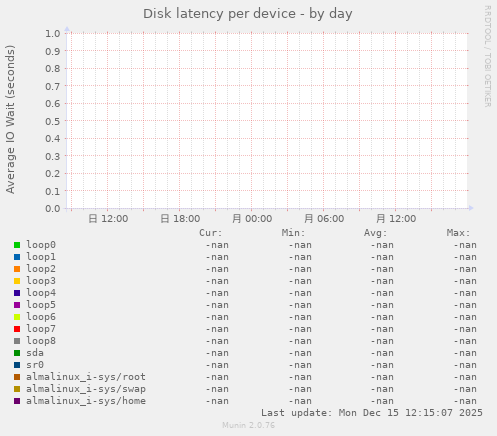
Task: Select the almalinux_i-sys/home legend label
Action: 86,401
